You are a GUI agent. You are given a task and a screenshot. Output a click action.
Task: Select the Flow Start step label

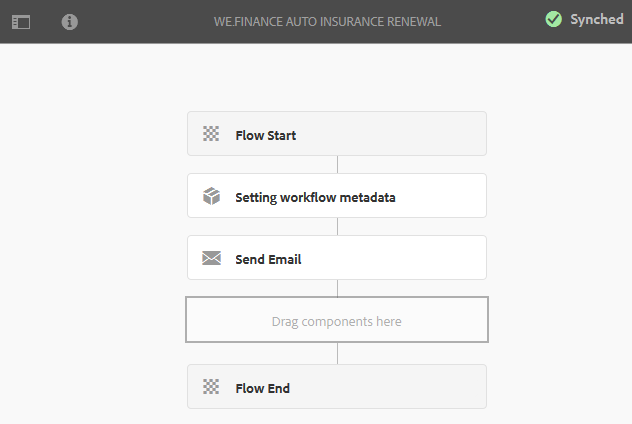click(266, 135)
